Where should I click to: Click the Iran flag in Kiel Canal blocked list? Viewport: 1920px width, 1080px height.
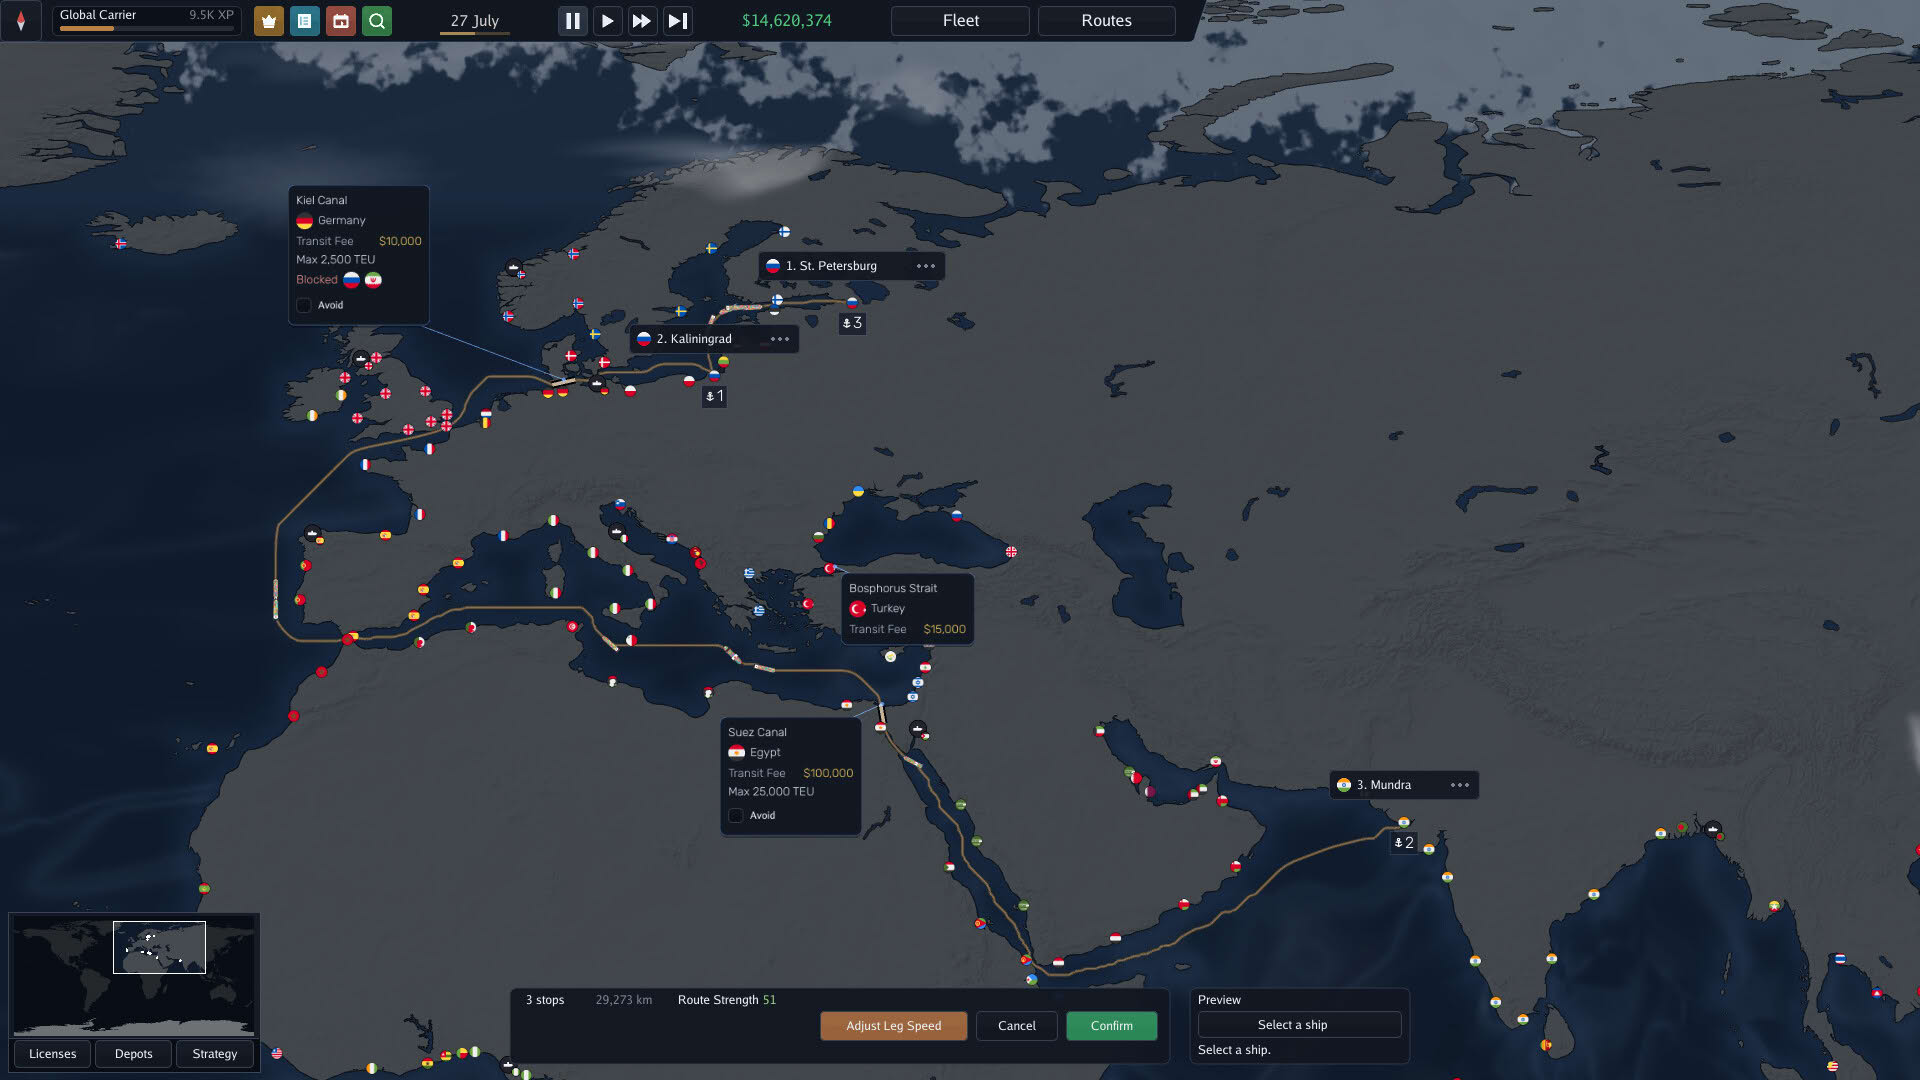tap(373, 280)
